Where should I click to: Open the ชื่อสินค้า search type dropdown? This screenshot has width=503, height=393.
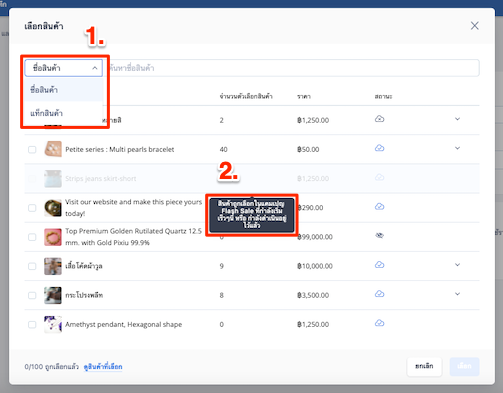click(63, 68)
